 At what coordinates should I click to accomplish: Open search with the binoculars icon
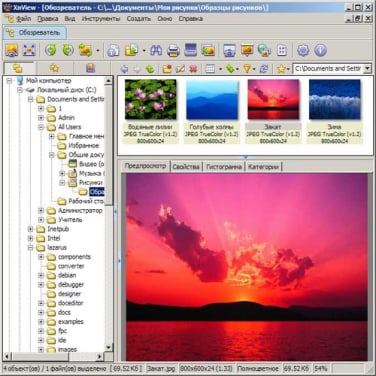[156, 50]
